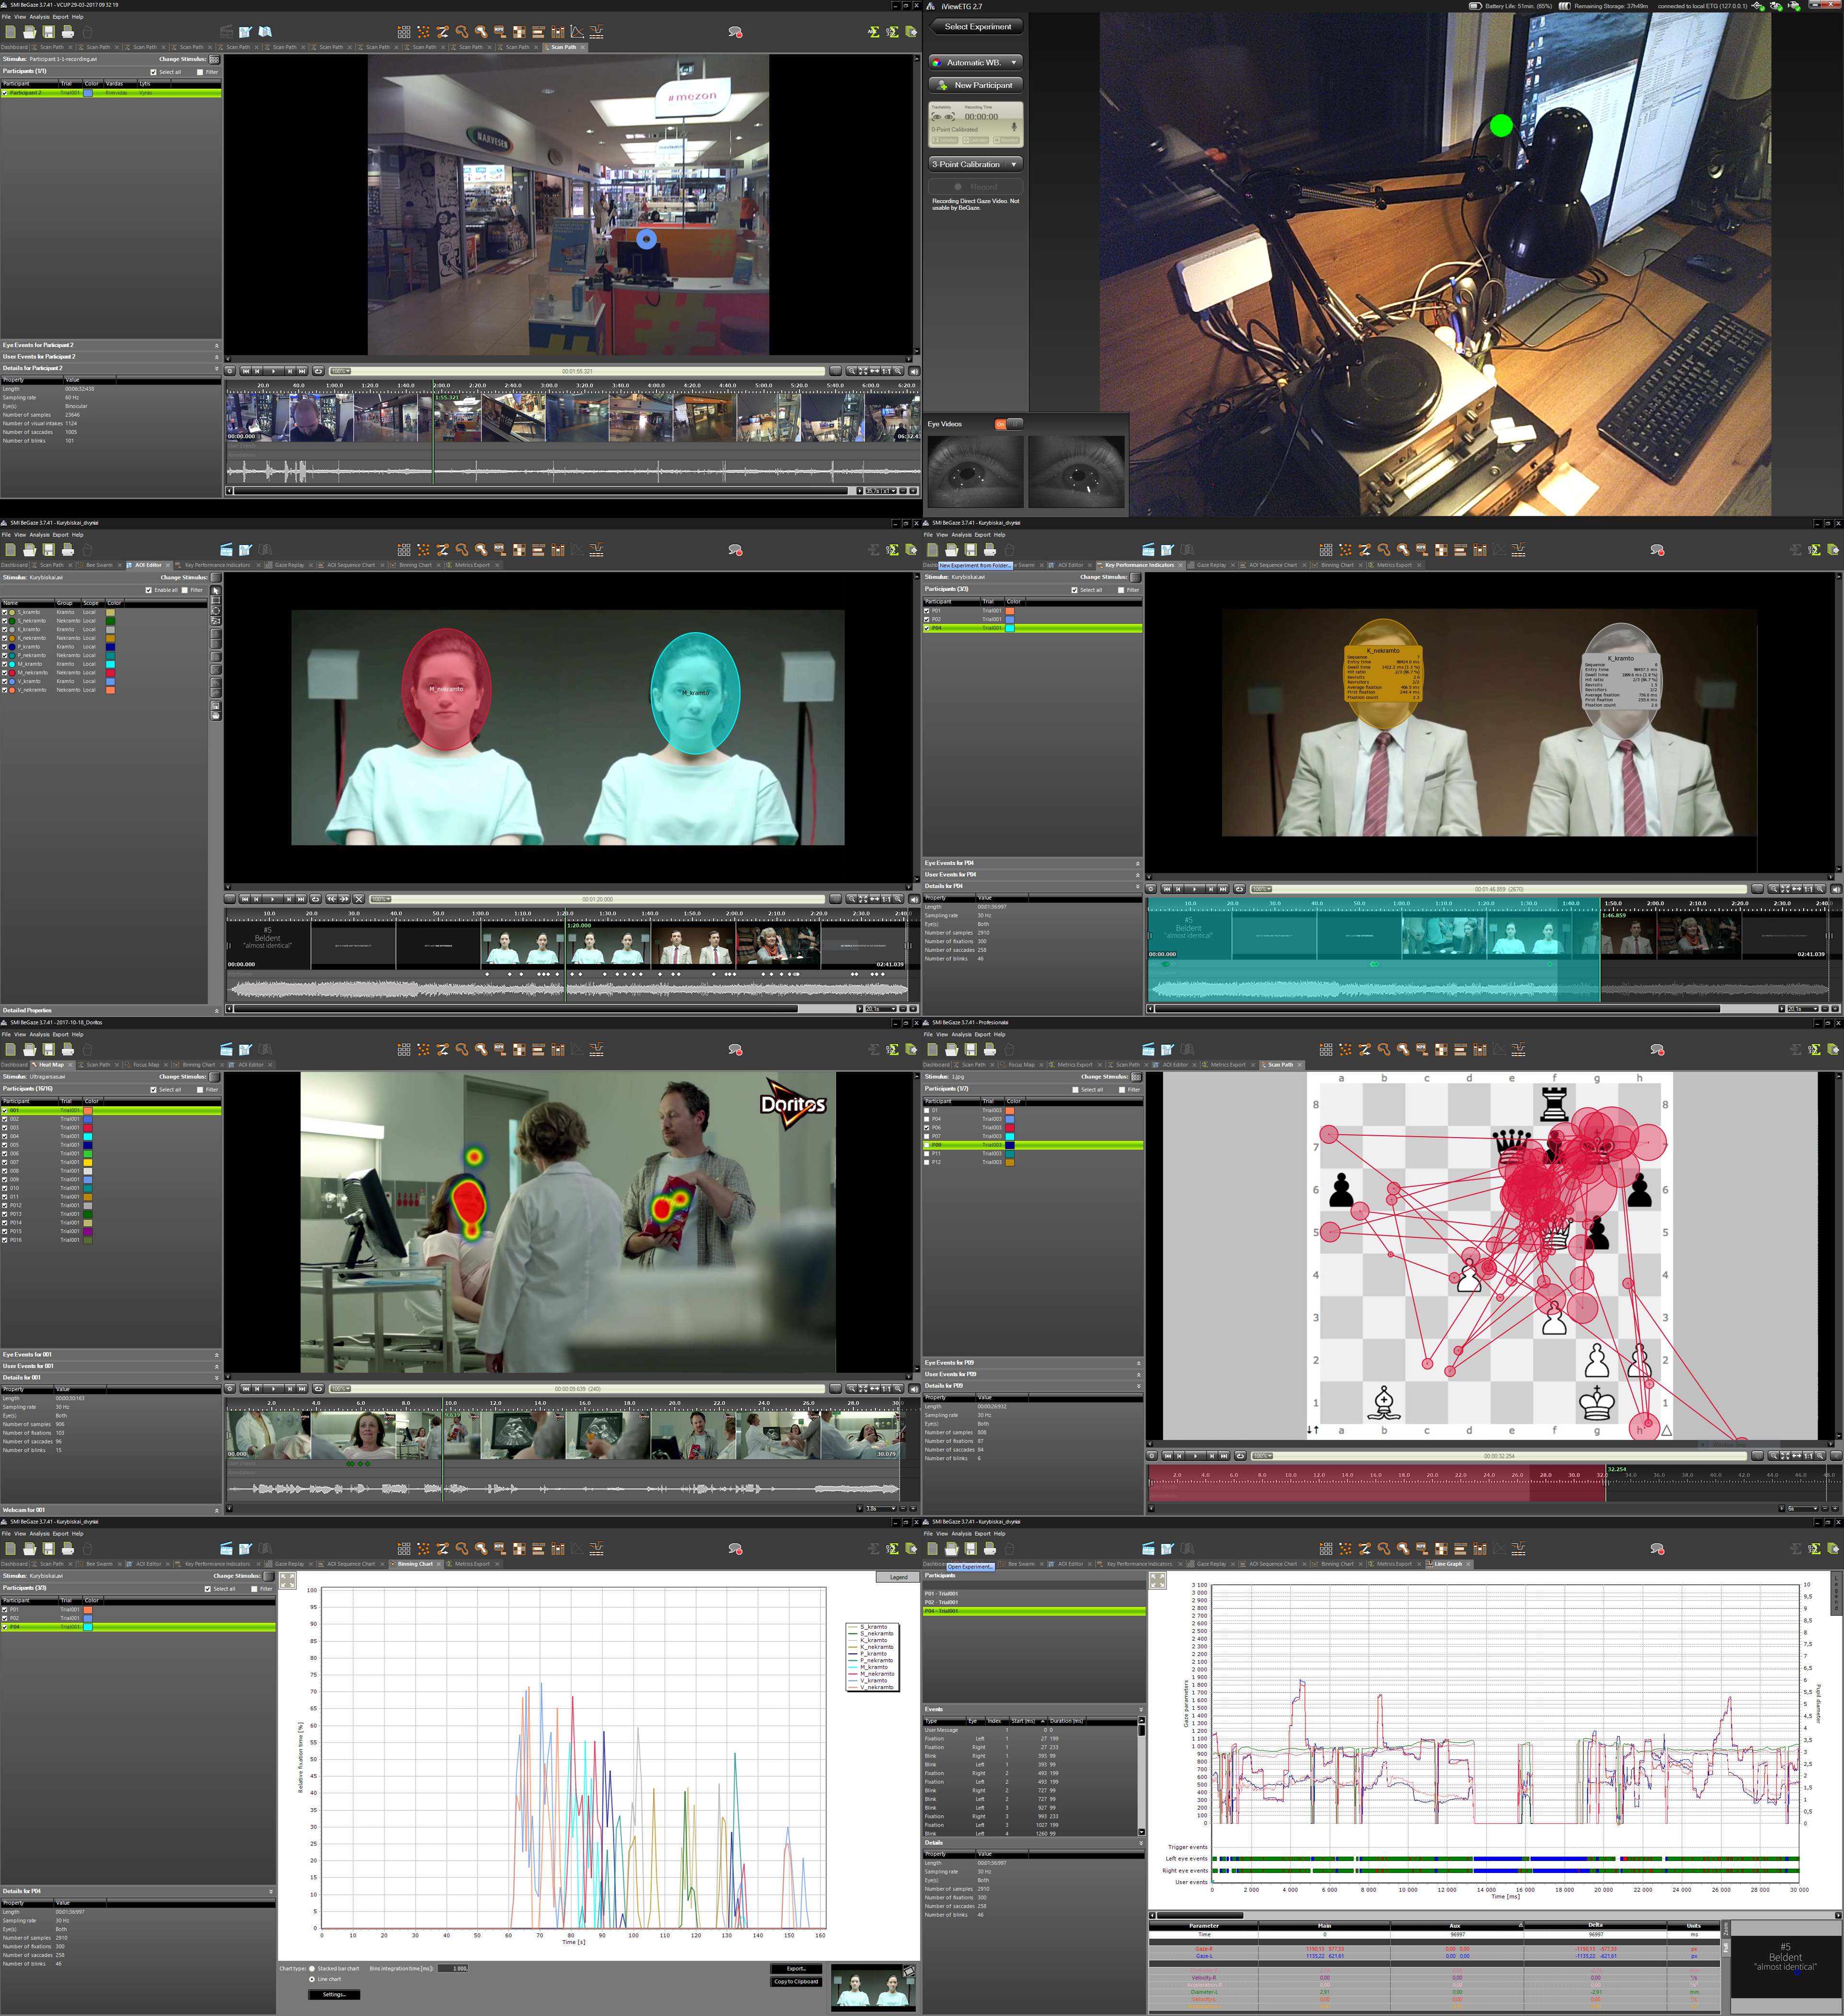Open Change Stimulus grid for Participant 1-1-recording.avi

pyautogui.click(x=214, y=59)
